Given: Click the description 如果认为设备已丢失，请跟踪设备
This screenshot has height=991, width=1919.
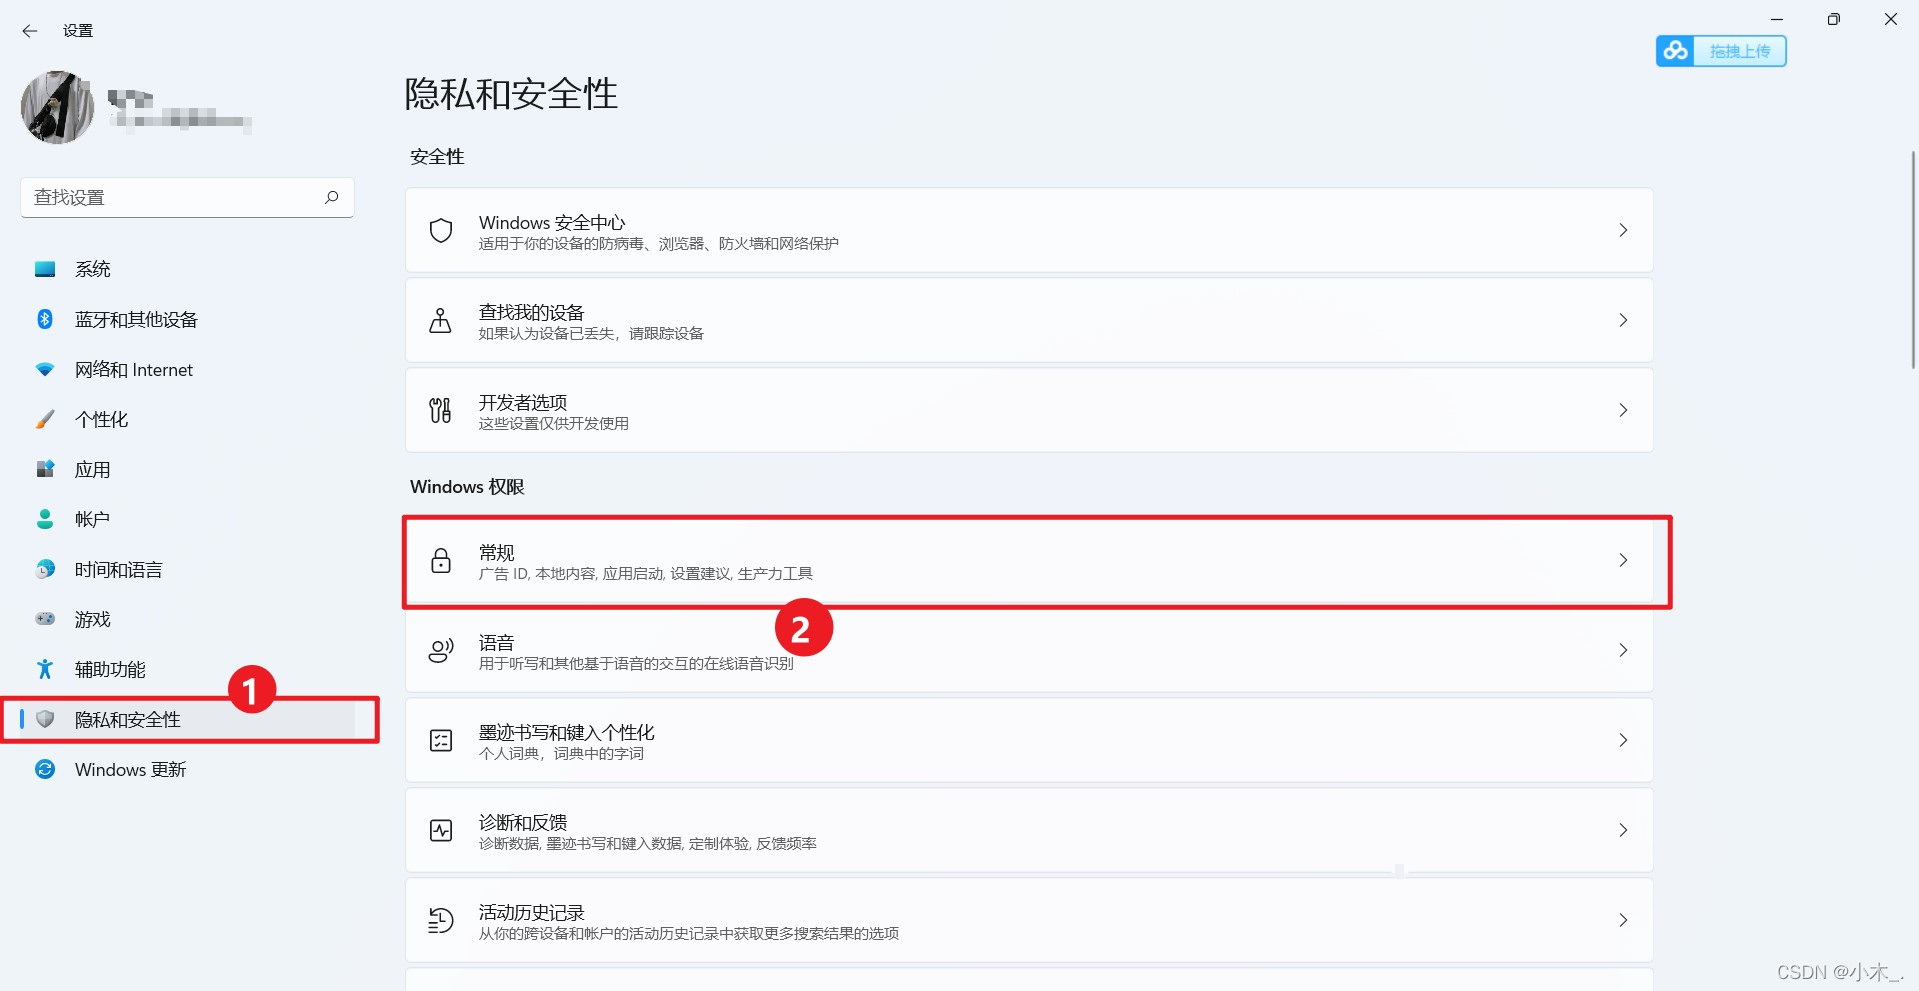Looking at the screenshot, I should pyautogui.click(x=591, y=333).
